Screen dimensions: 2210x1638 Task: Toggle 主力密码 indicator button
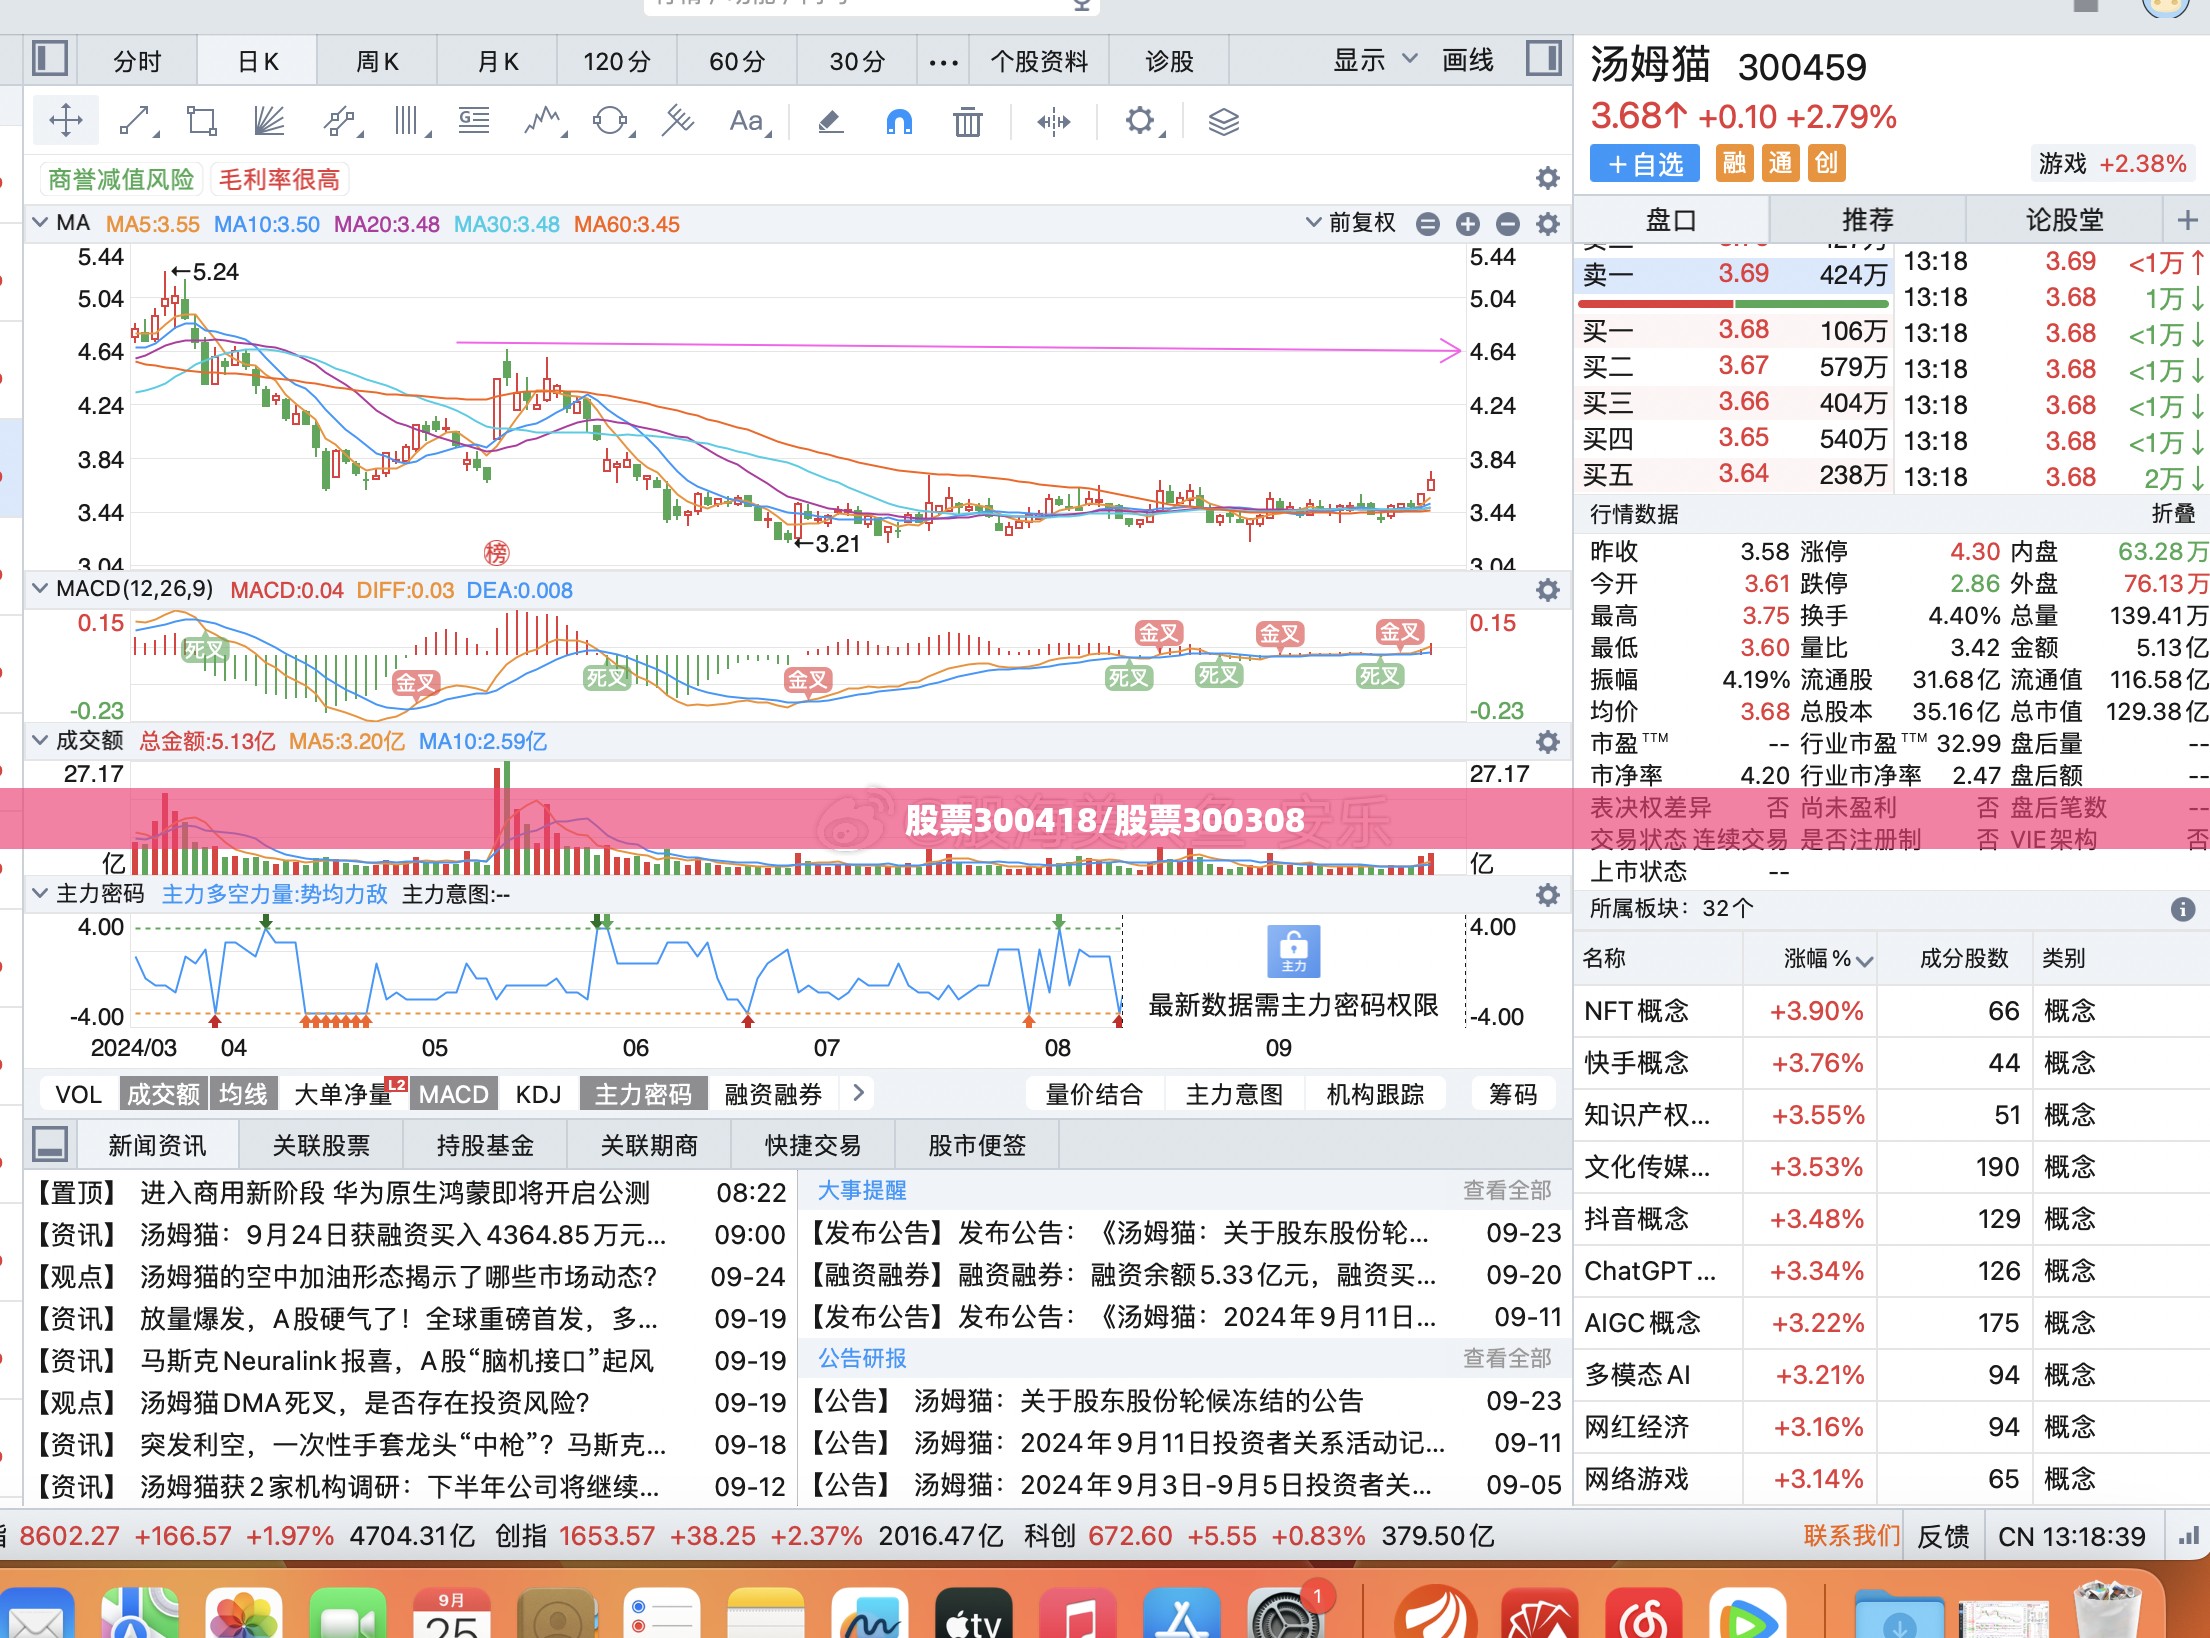(x=643, y=1094)
